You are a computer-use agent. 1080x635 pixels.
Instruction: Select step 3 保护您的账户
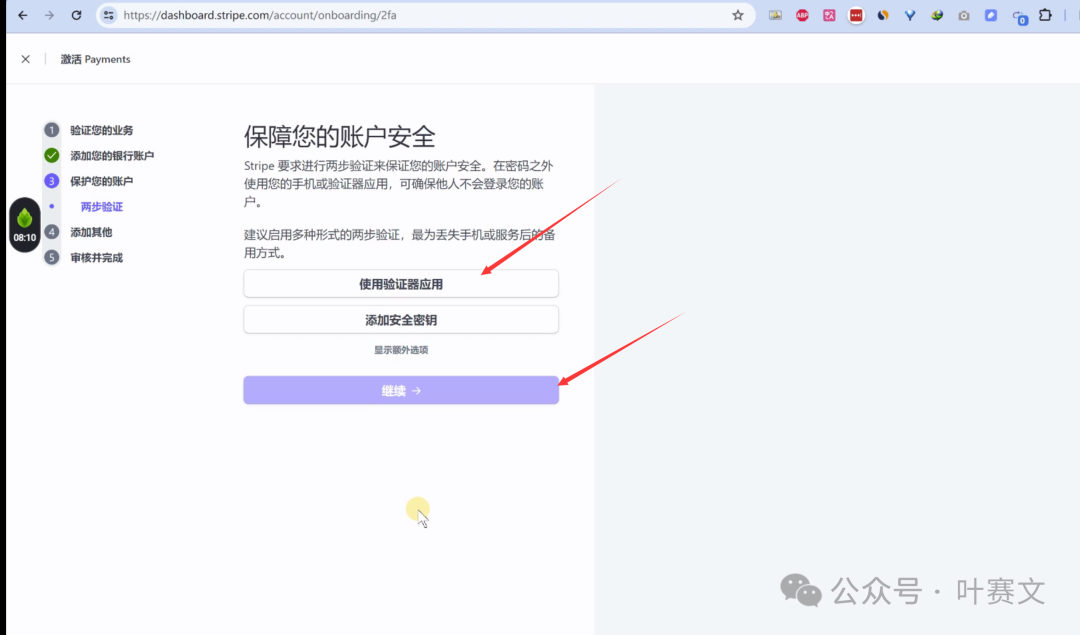click(x=101, y=181)
